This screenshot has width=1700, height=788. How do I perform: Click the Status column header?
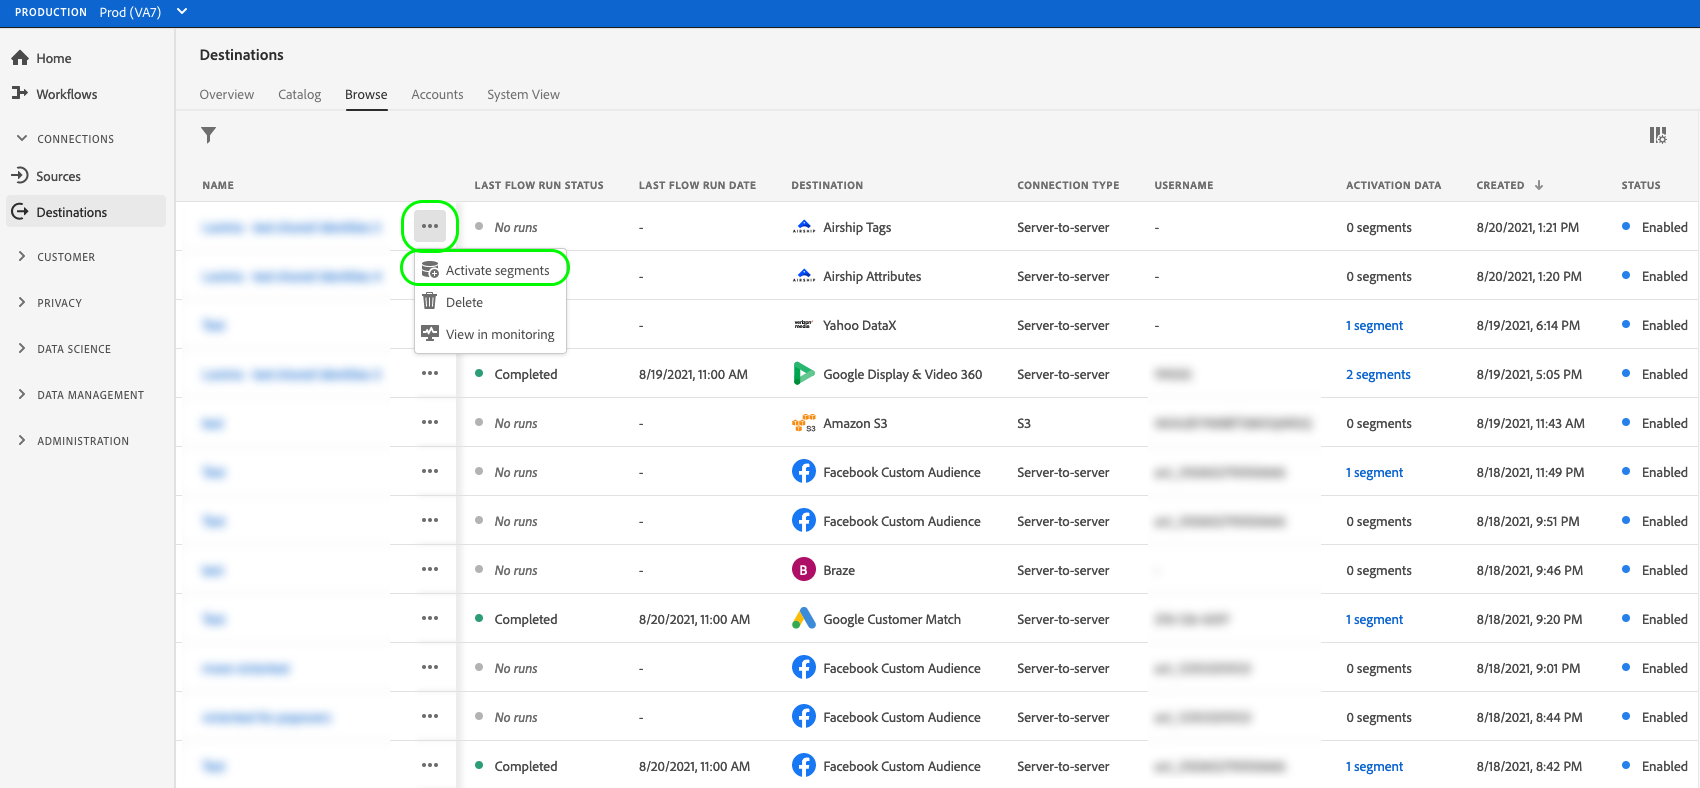pyautogui.click(x=1641, y=185)
